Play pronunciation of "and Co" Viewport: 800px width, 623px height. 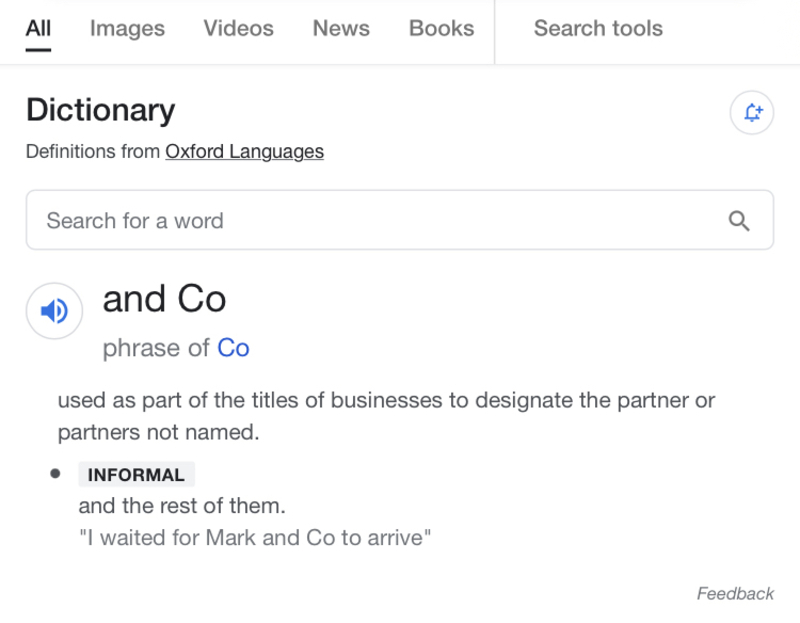click(54, 311)
